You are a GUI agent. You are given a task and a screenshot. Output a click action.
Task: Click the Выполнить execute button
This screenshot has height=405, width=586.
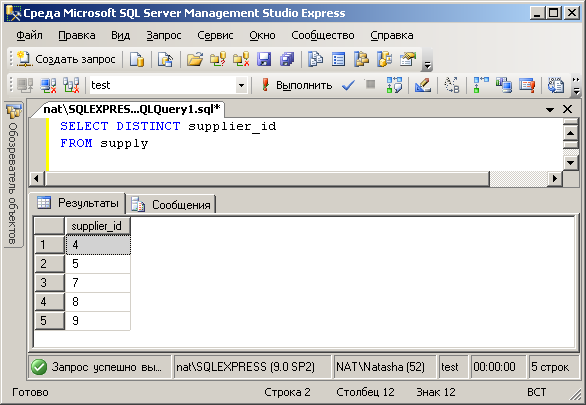pyautogui.click(x=297, y=86)
